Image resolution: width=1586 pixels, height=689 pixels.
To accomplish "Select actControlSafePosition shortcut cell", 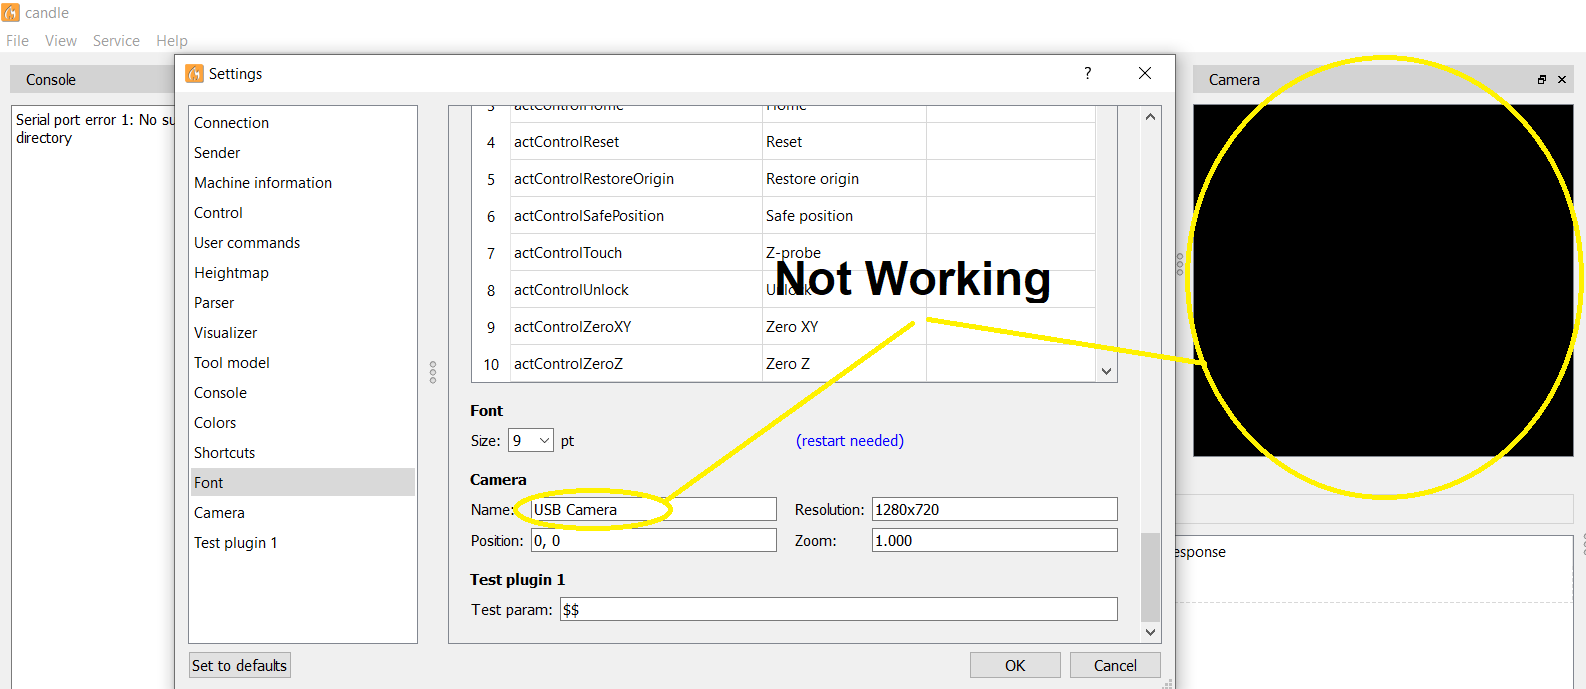I will [636, 216].
